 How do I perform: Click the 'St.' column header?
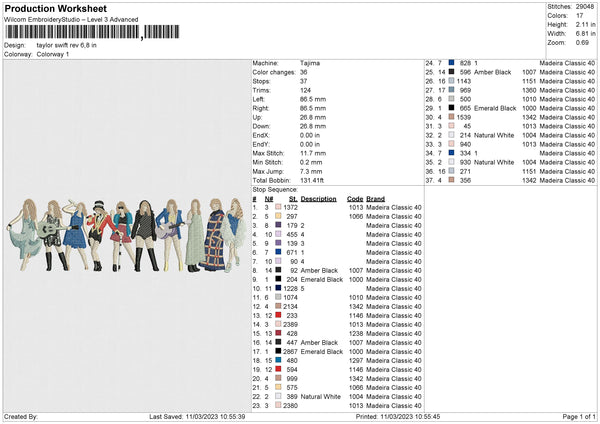click(293, 199)
